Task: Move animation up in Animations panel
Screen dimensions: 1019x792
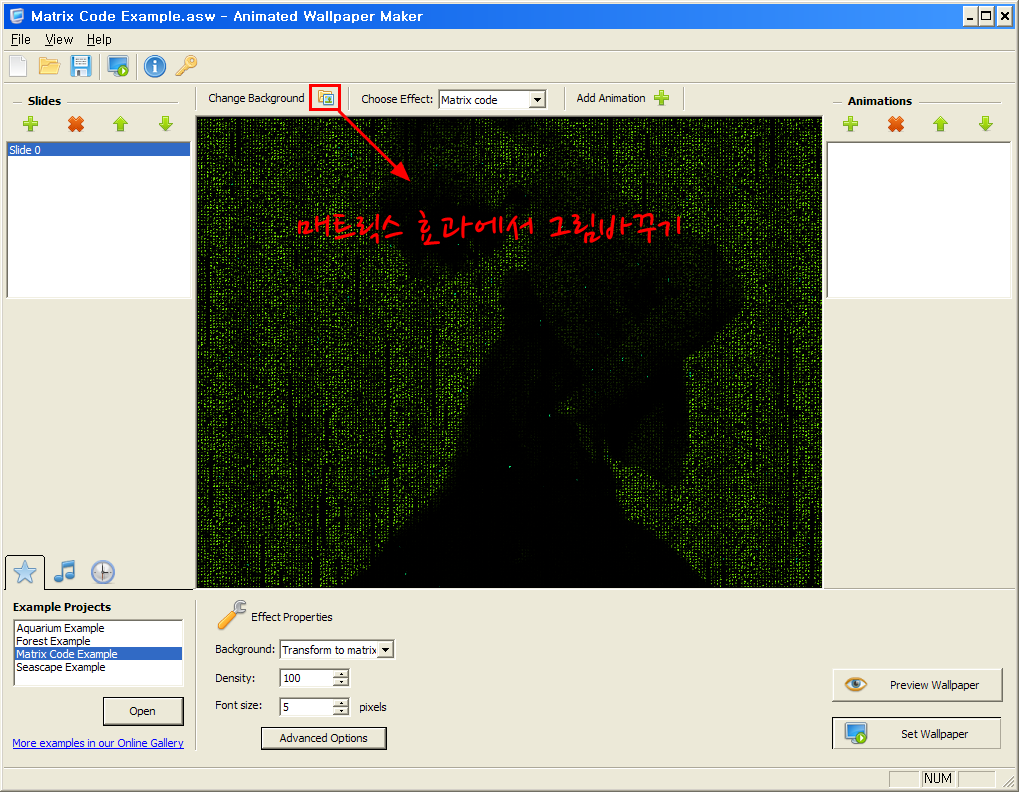Action: (x=941, y=123)
